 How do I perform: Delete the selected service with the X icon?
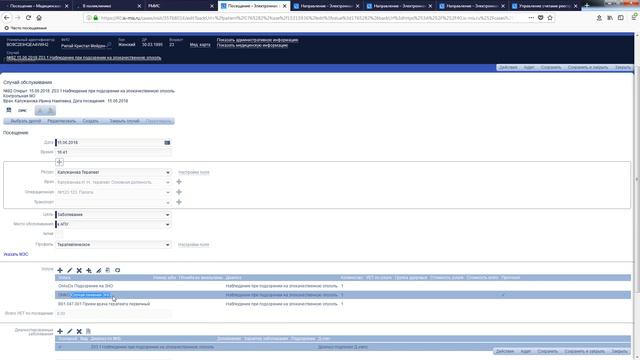79,270
